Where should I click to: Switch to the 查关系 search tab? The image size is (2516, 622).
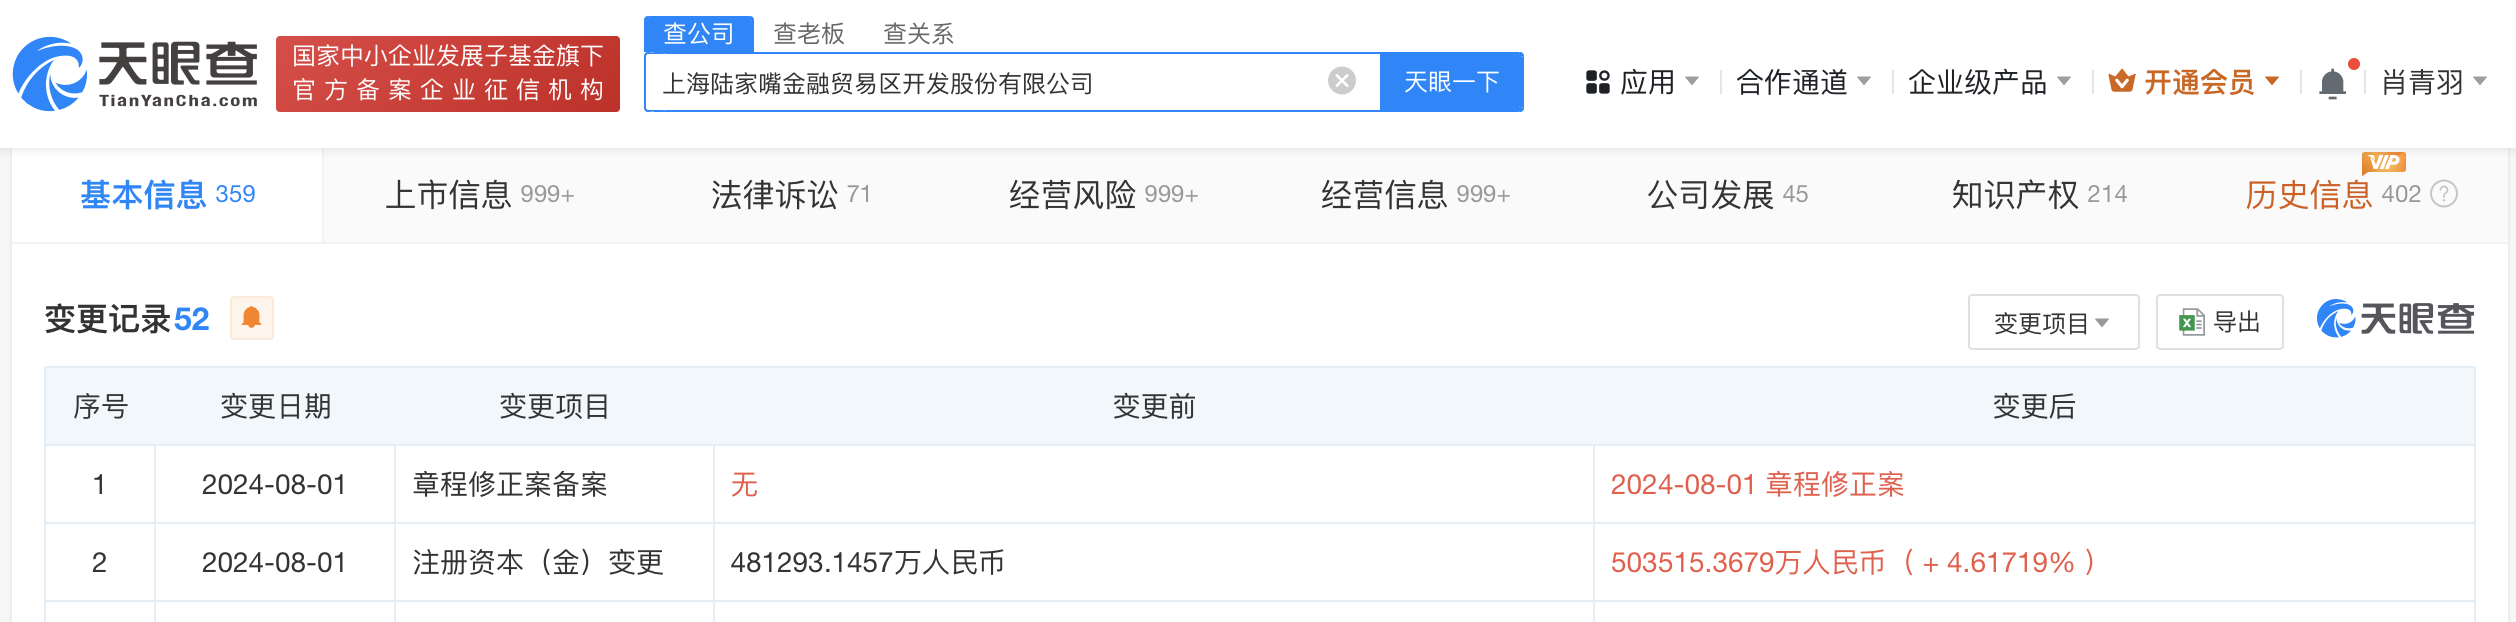click(919, 34)
